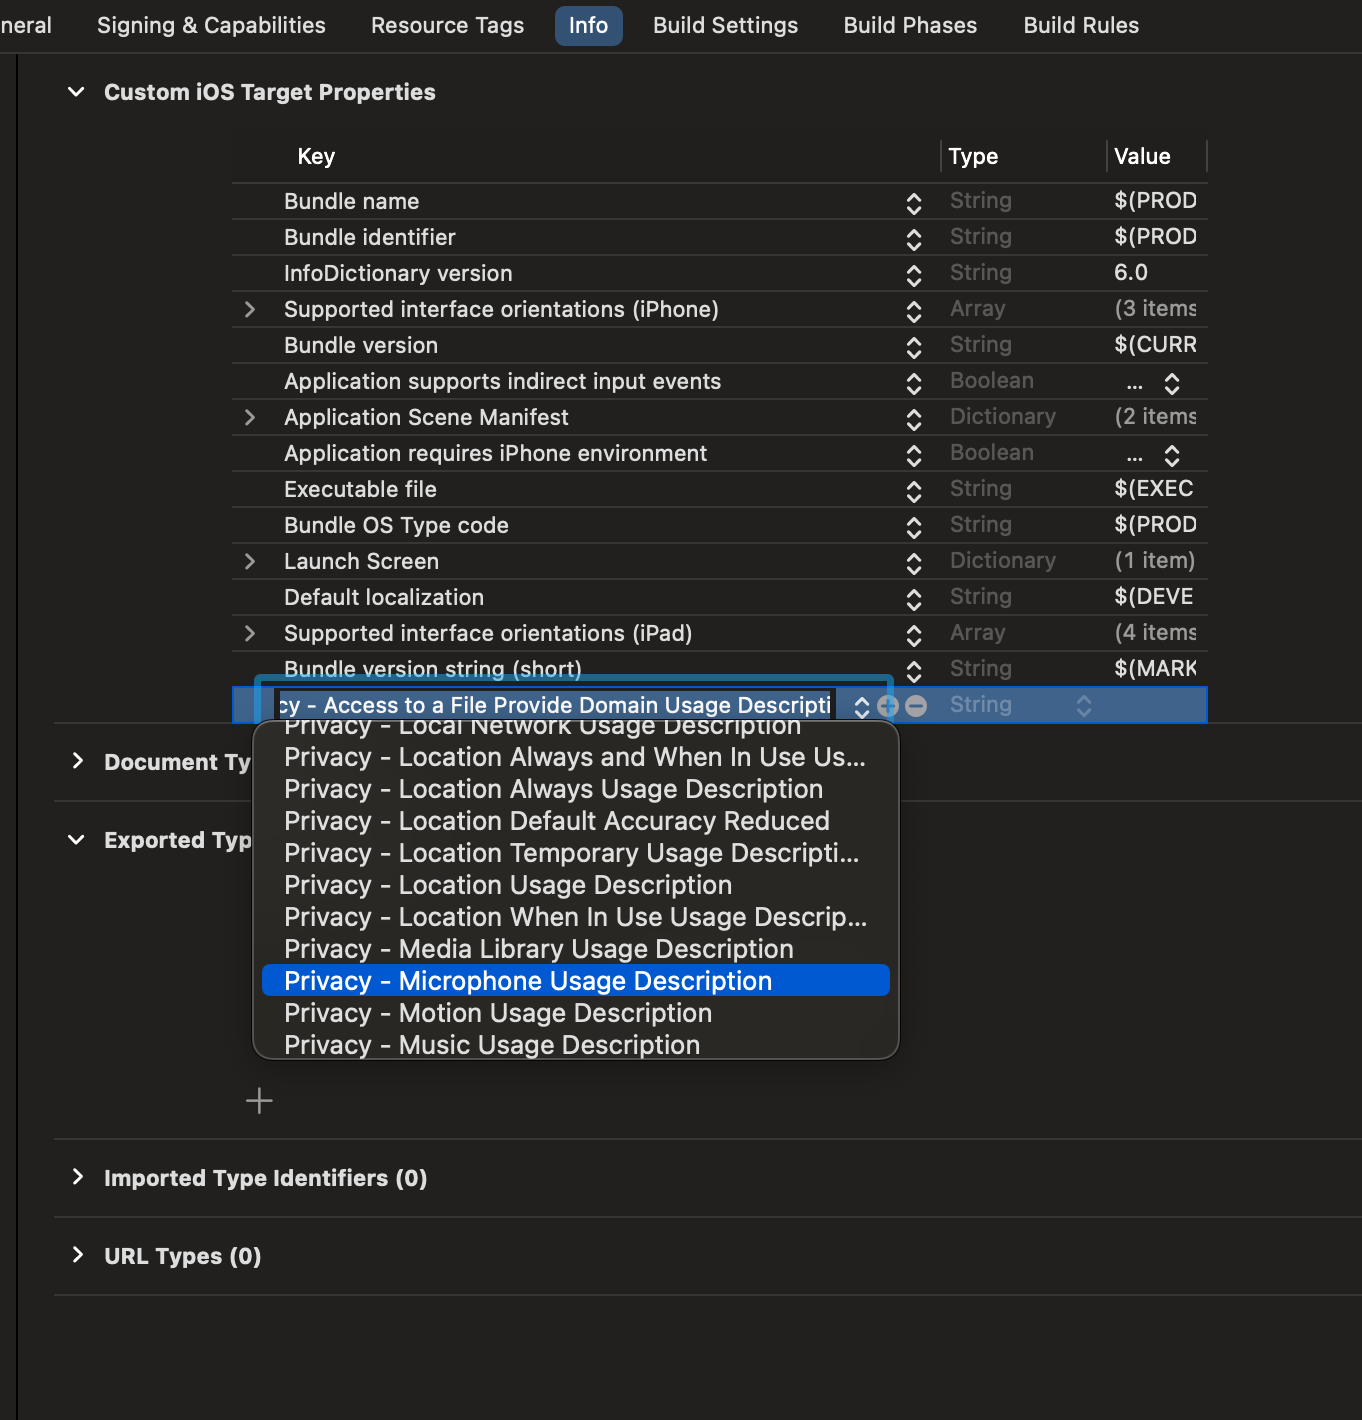1362x1420 pixels.
Task: Select the Bundle identifier key text
Action: [x=369, y=237]
